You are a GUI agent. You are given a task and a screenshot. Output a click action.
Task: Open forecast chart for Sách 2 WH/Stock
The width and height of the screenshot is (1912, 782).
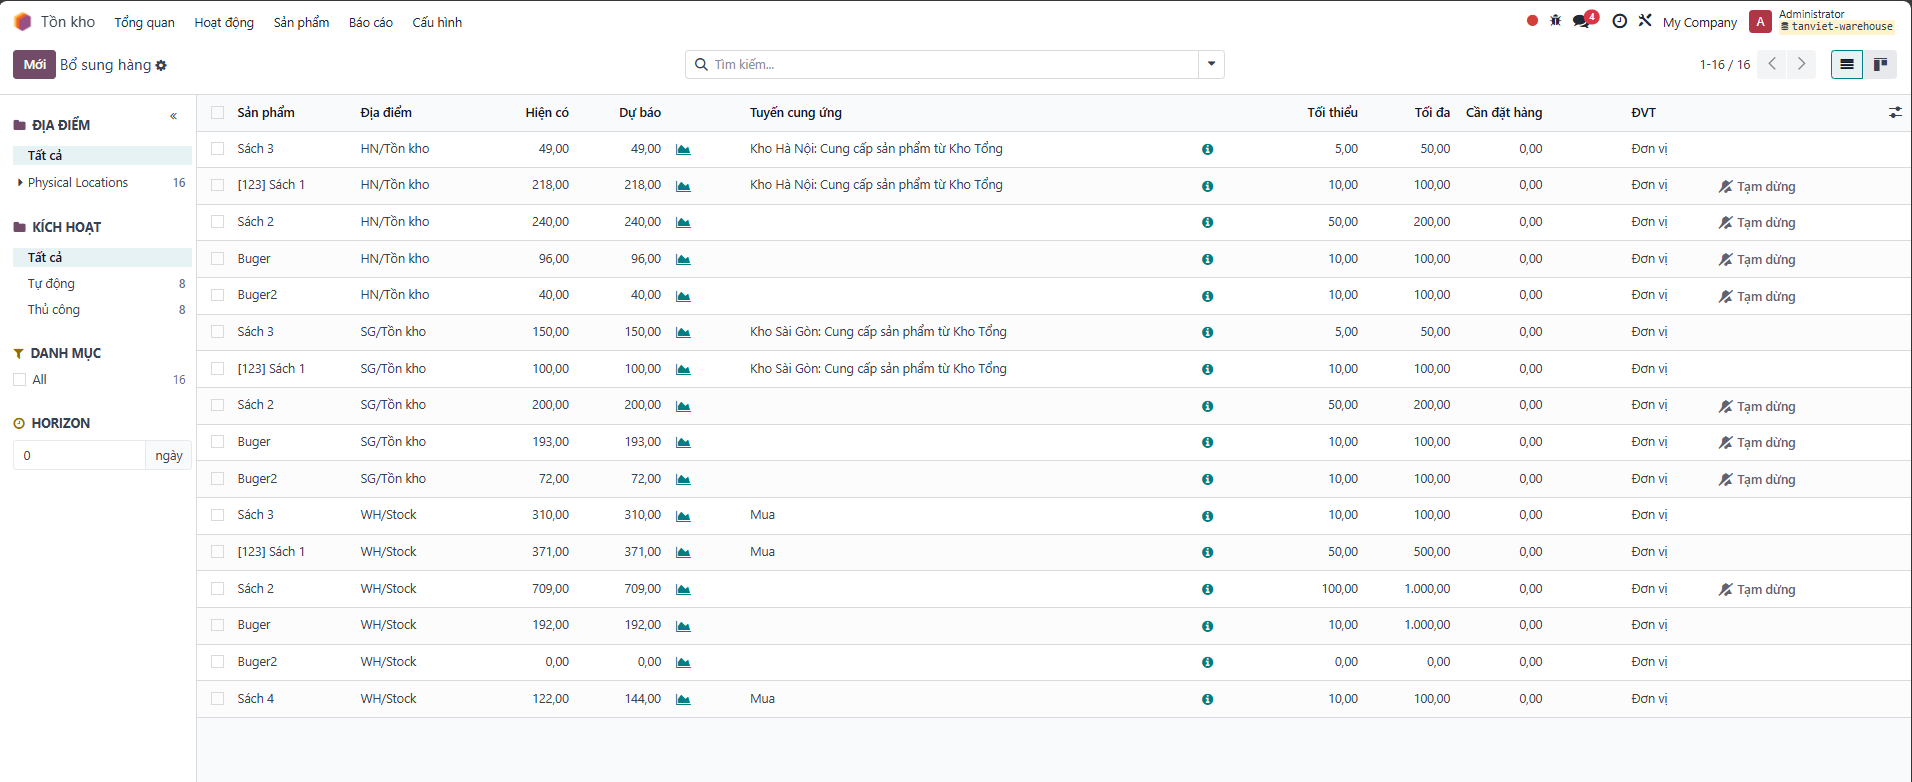pos(683,590)
